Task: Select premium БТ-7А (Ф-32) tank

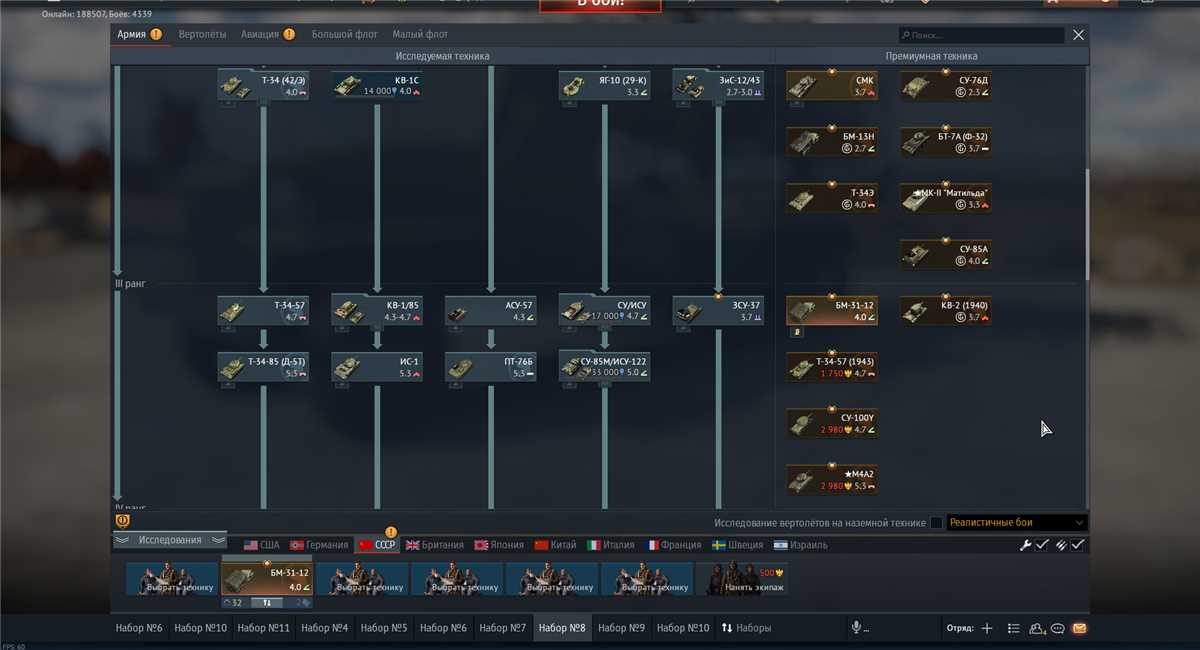Action: pyautogui.click(x=946, y=141)
